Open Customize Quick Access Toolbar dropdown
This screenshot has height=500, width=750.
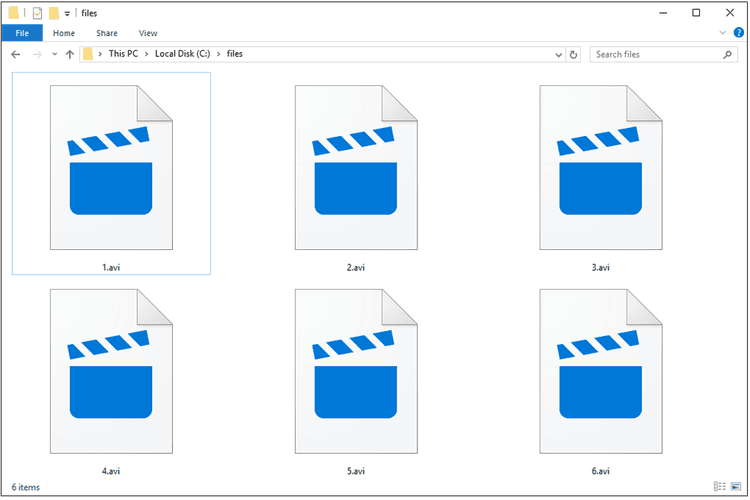point(67,13)
